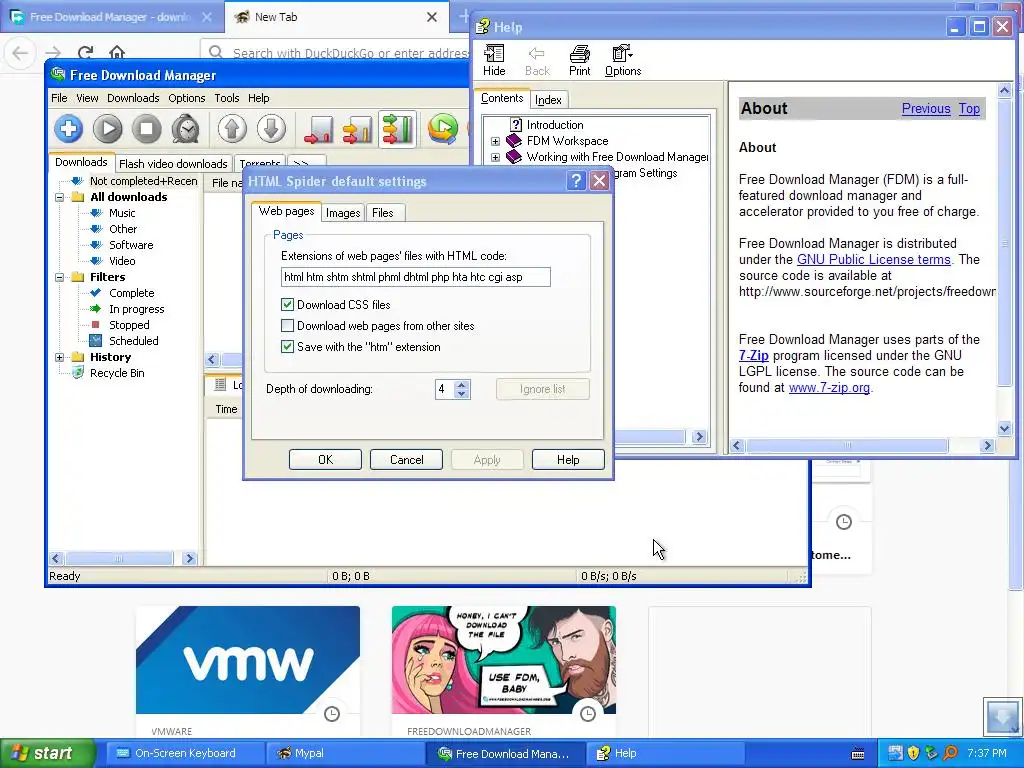The image size is (1024, 768).
Task: Switch to the Images tab in dialog
Action: (x=343, y=213)
